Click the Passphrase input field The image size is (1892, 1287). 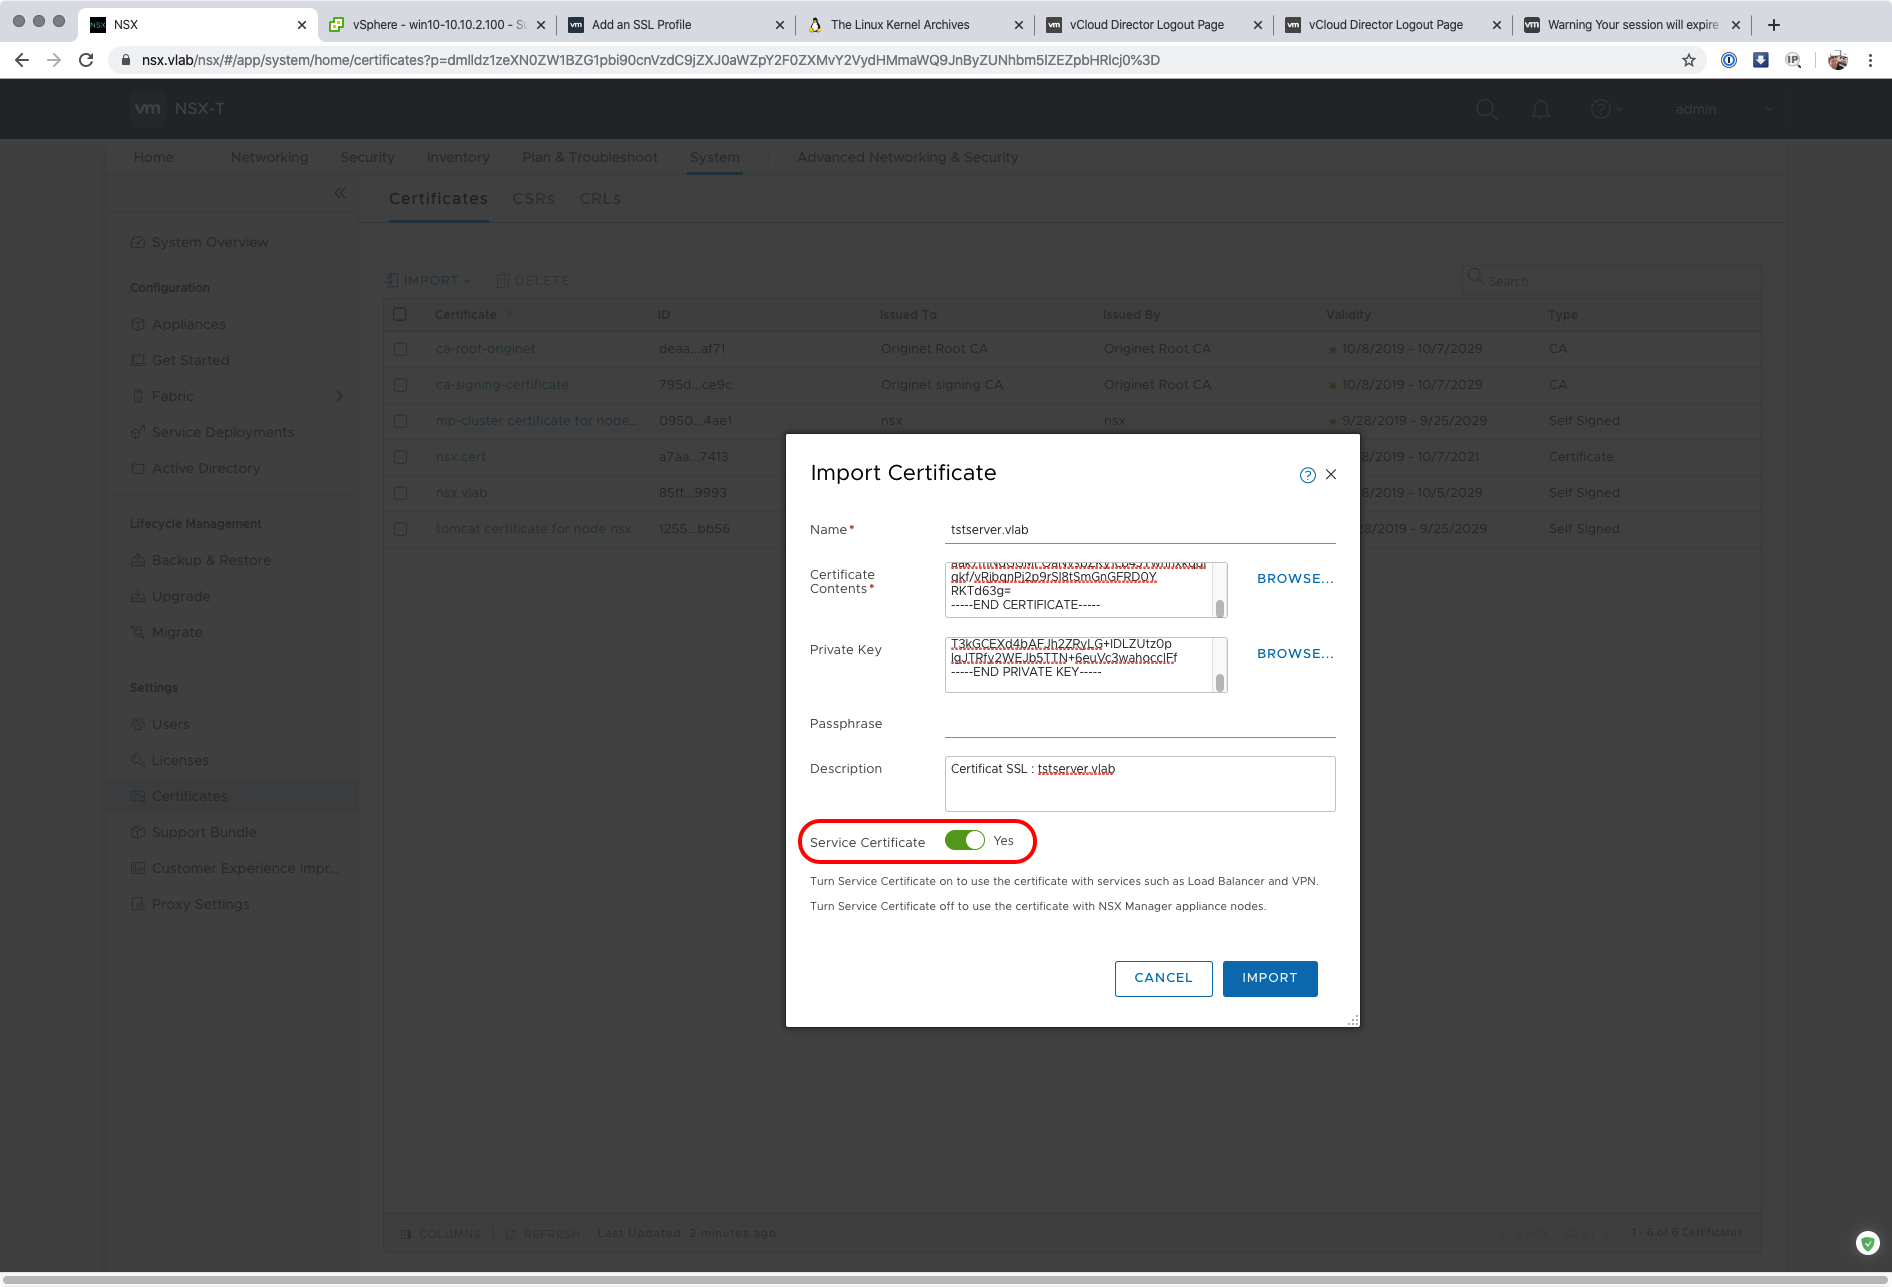[x=1139, y=724]
